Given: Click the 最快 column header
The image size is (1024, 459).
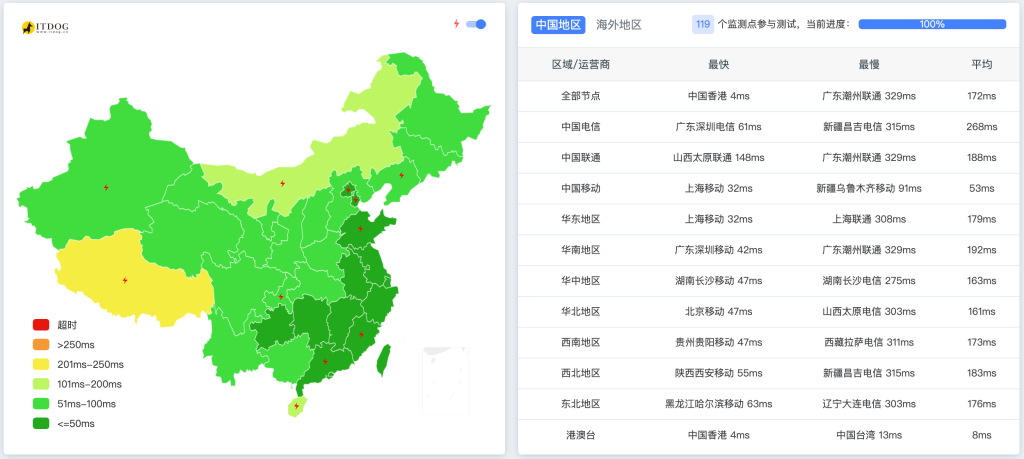Looking at the screenshot, I should click(x=718, y=64).
